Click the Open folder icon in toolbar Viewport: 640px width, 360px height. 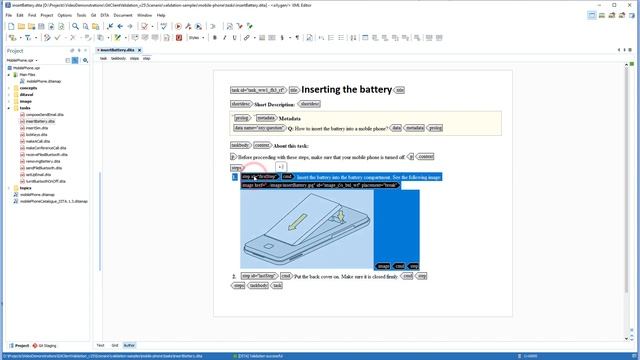21,26
